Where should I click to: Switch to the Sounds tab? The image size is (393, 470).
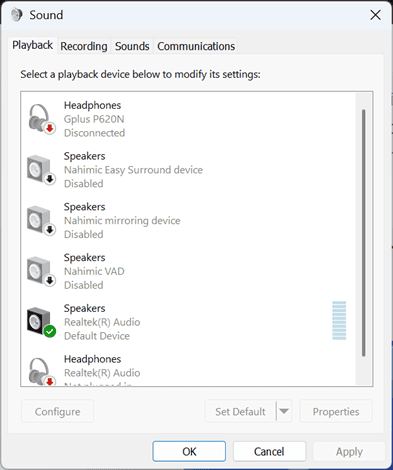coord(132,46)
